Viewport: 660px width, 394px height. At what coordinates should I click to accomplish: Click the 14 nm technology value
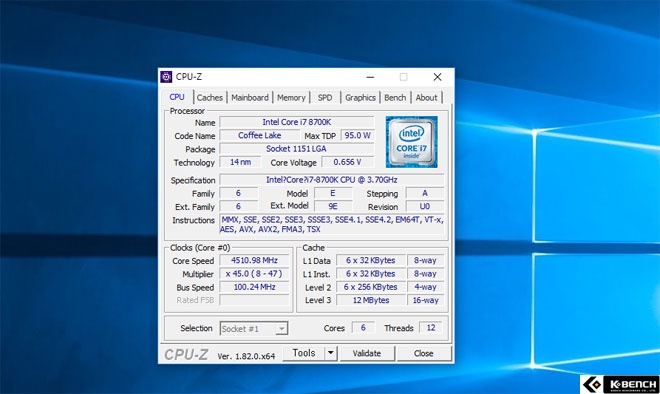pyautogui.click(x=240, y=162)
